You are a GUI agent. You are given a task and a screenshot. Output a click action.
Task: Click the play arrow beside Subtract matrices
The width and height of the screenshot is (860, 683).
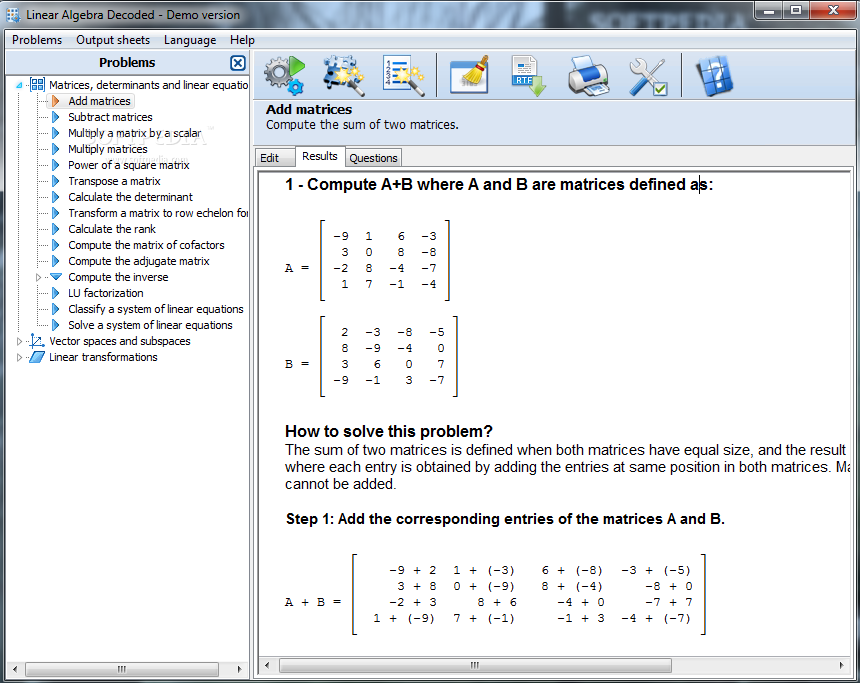click(x=55, y=117)
